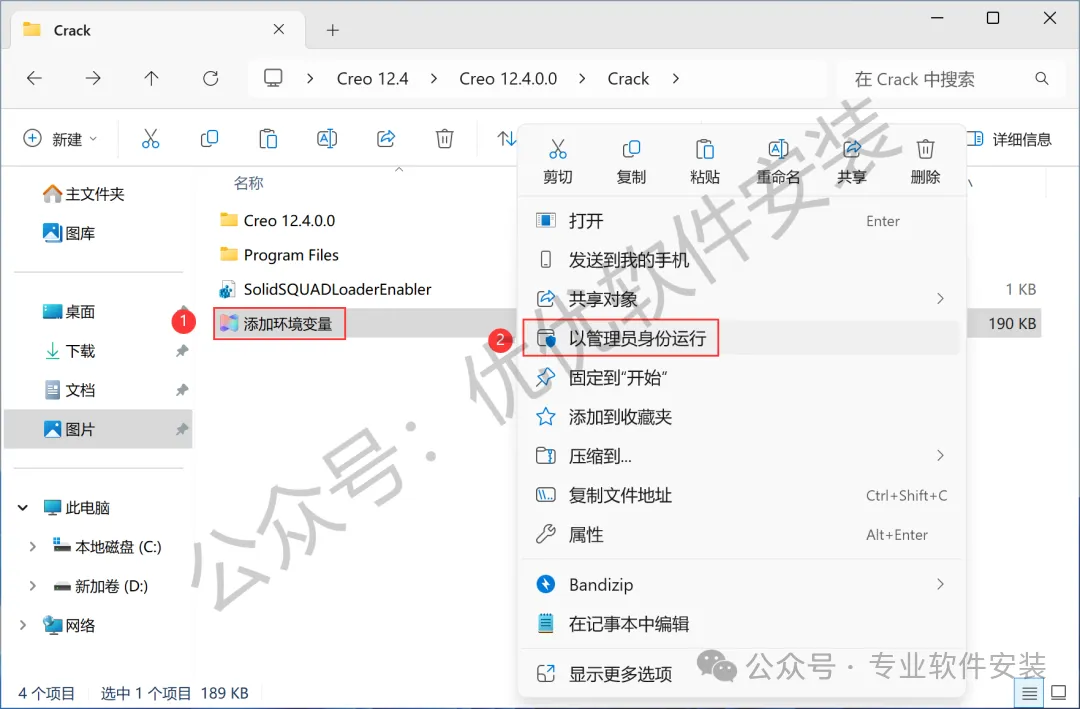Choose 固定到"开始" from context menu
The height and width of the screenshot is (709, 1080).
pos(740,378)
